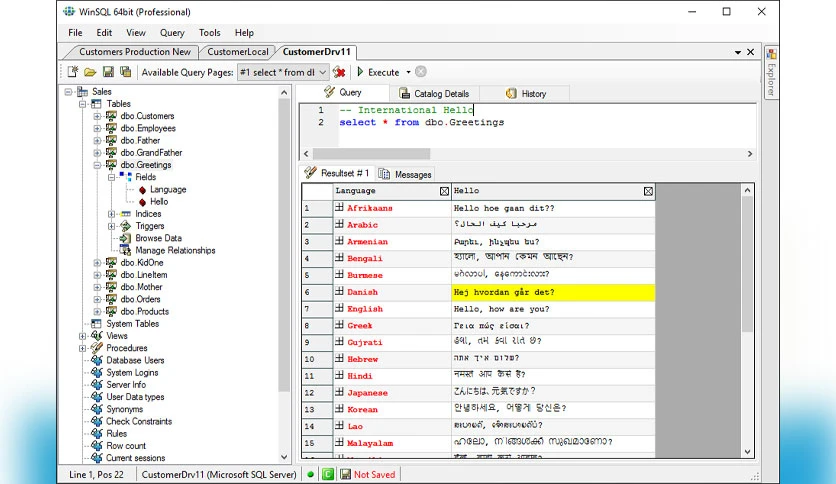Click the Language column header box icon
The image size is (836, 484).
click(x=444, y=191)
